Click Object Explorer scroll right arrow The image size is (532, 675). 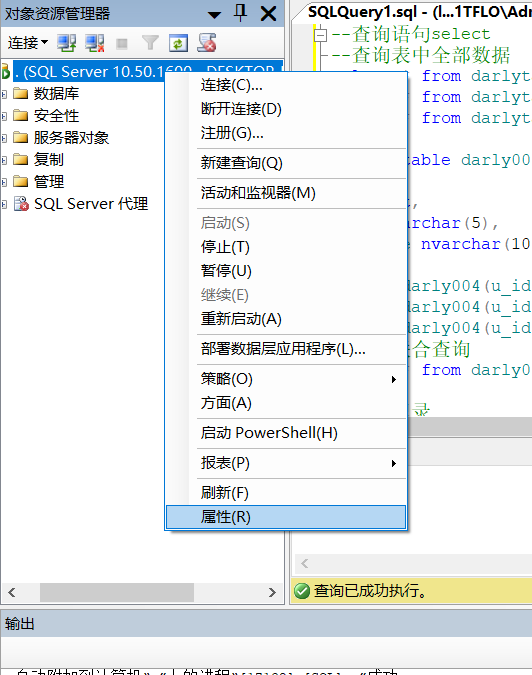(272, 592)
